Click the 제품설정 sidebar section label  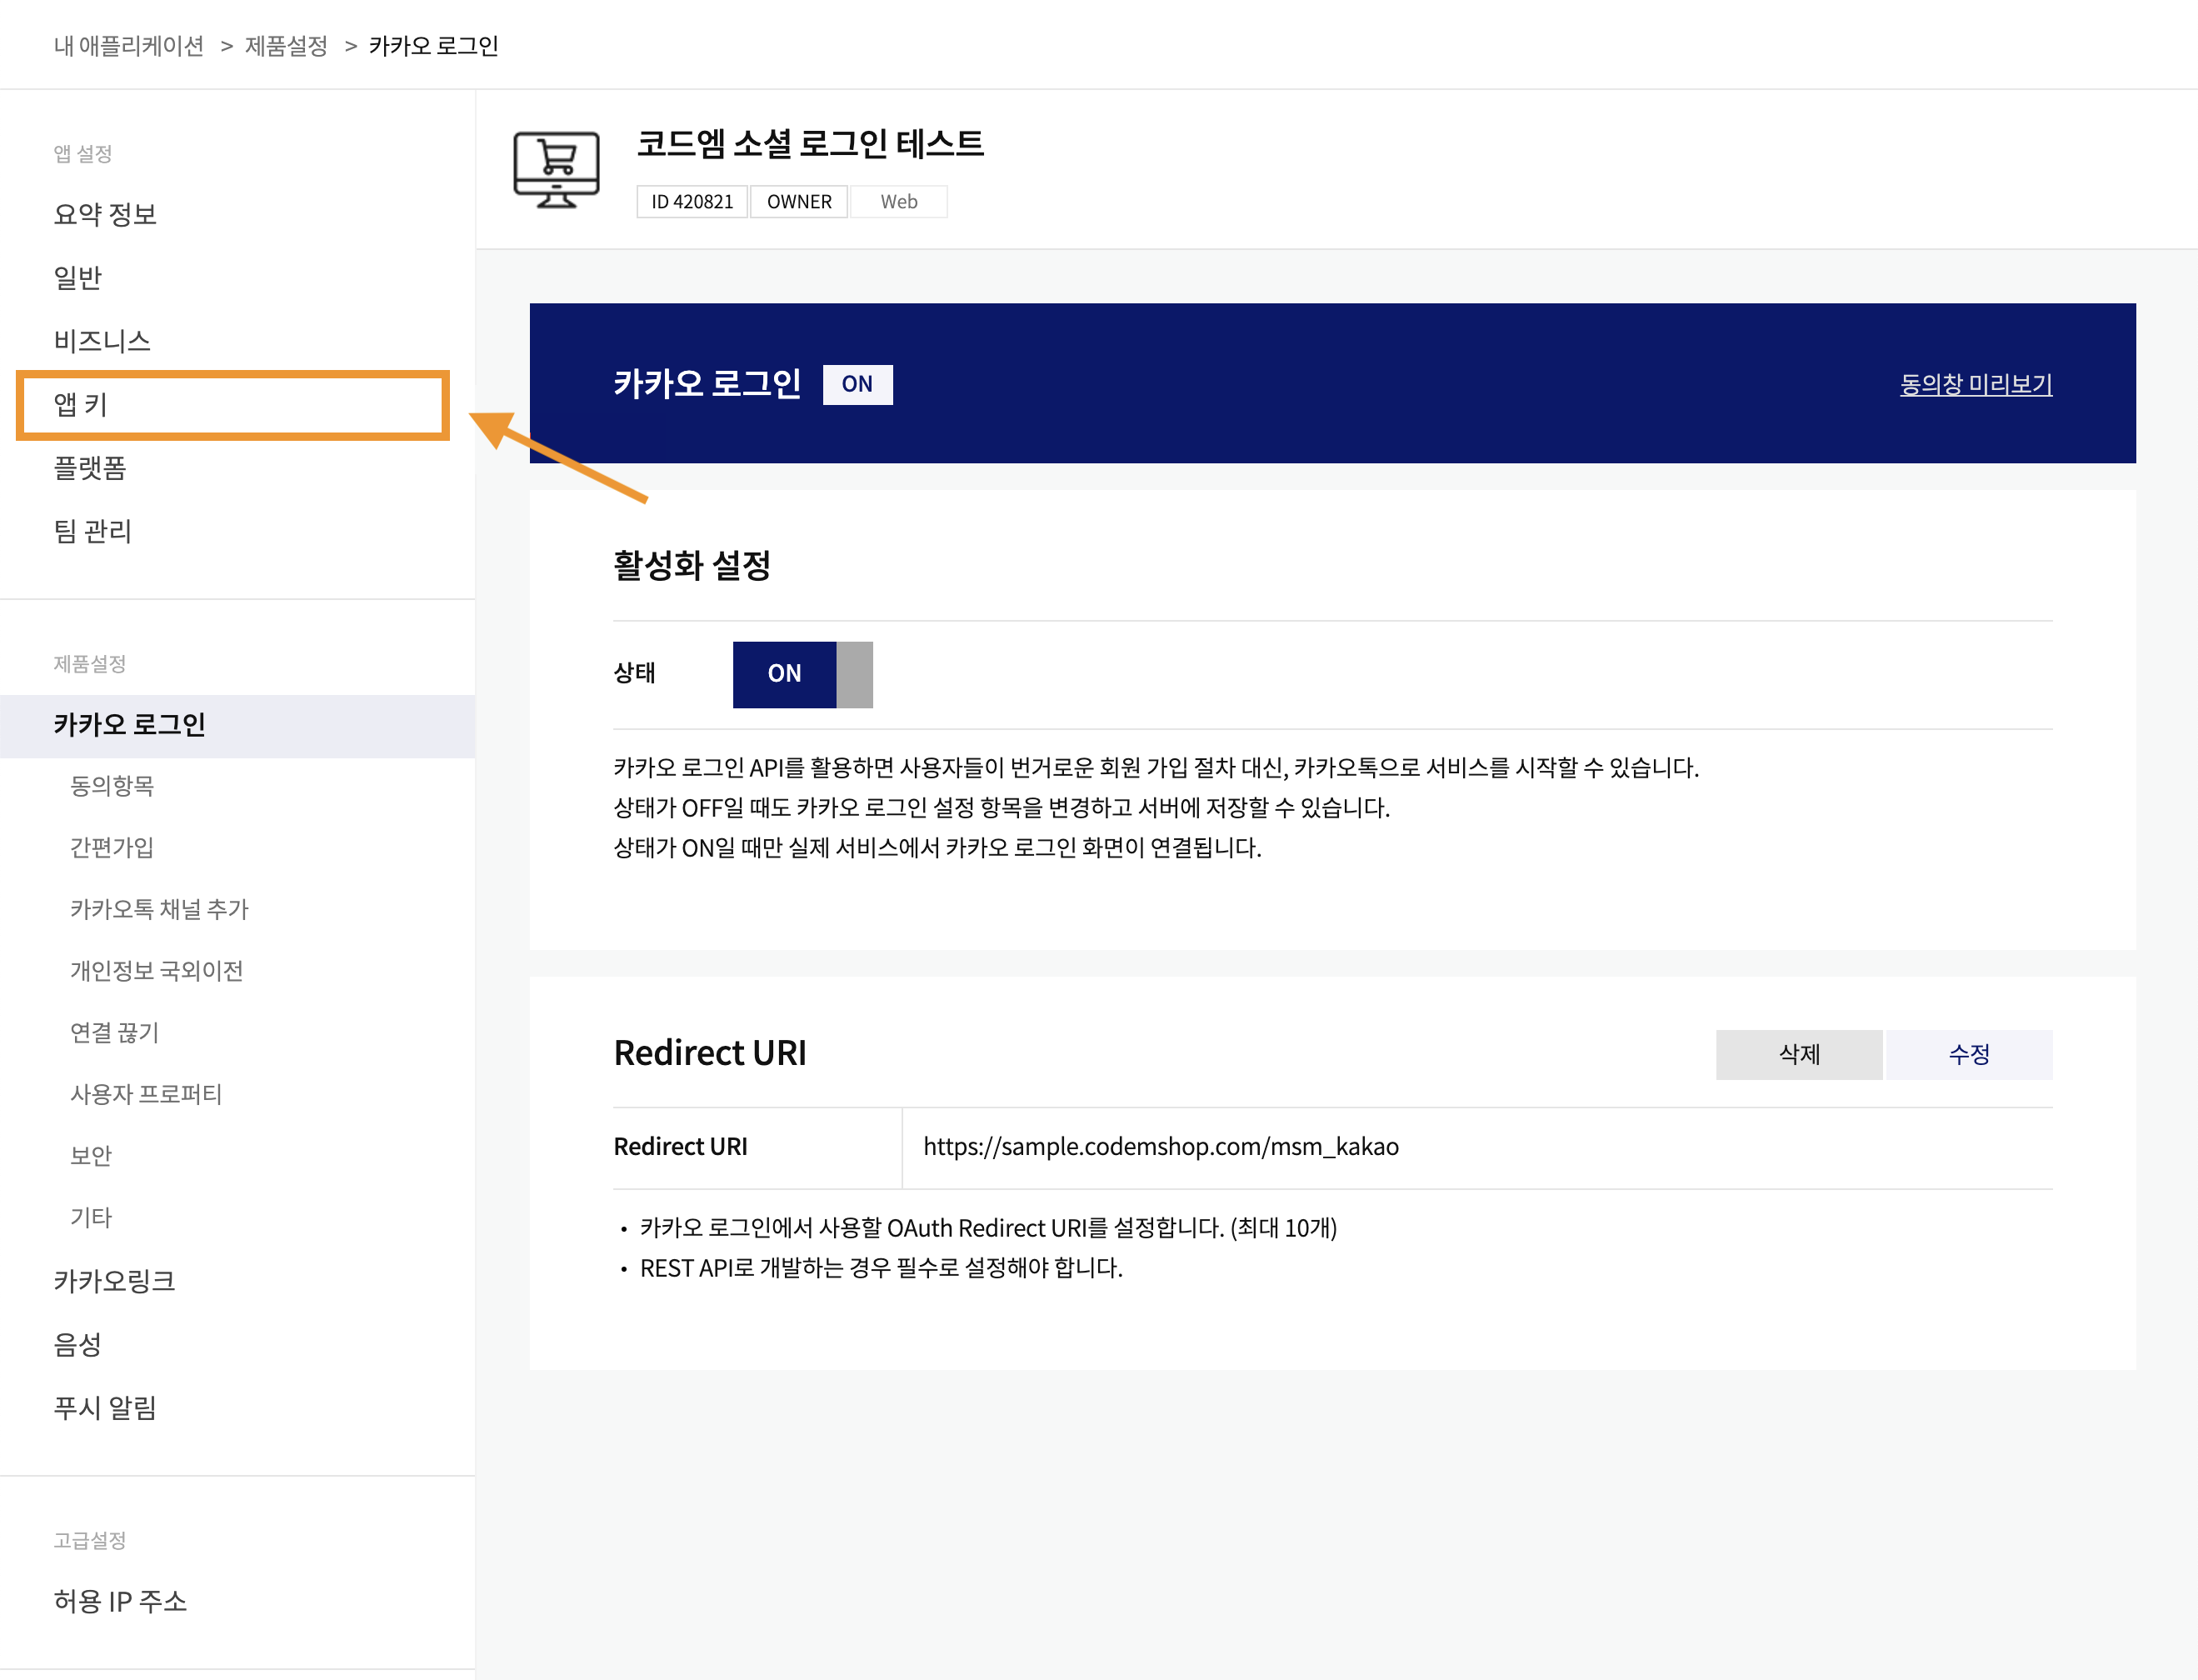90,664
